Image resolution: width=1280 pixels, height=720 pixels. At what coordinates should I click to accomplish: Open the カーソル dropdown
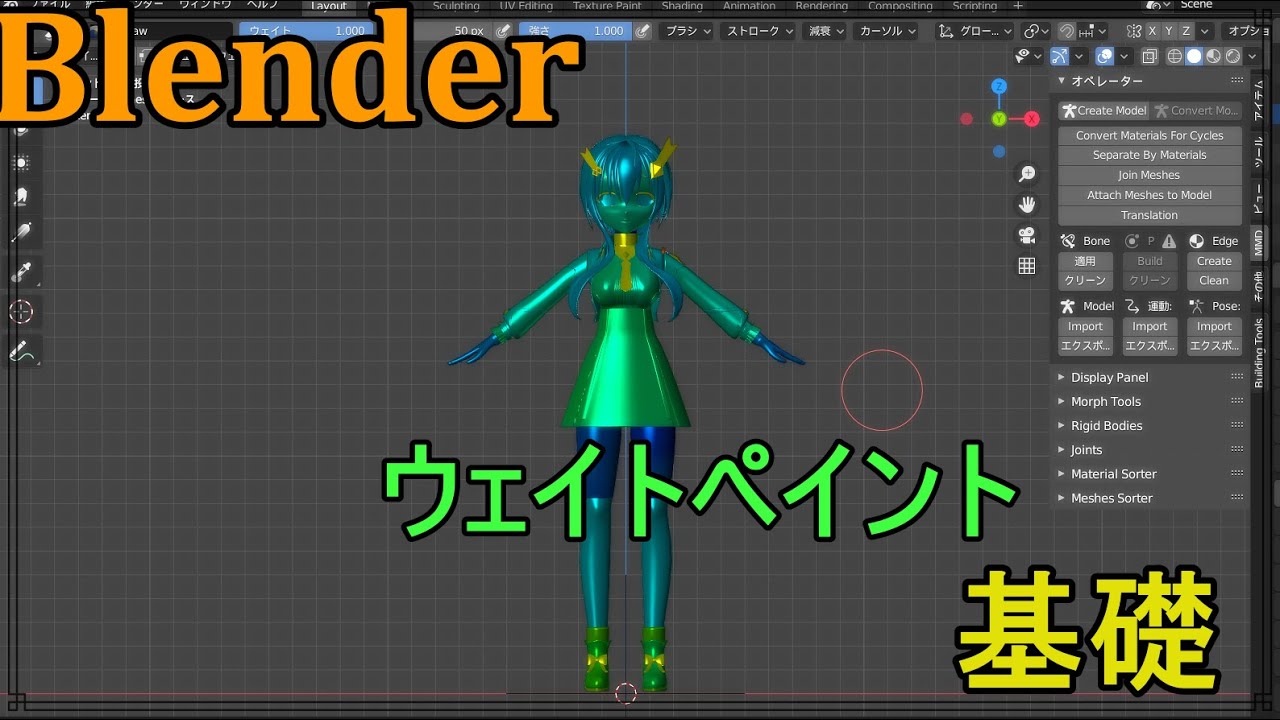[885, 31]
